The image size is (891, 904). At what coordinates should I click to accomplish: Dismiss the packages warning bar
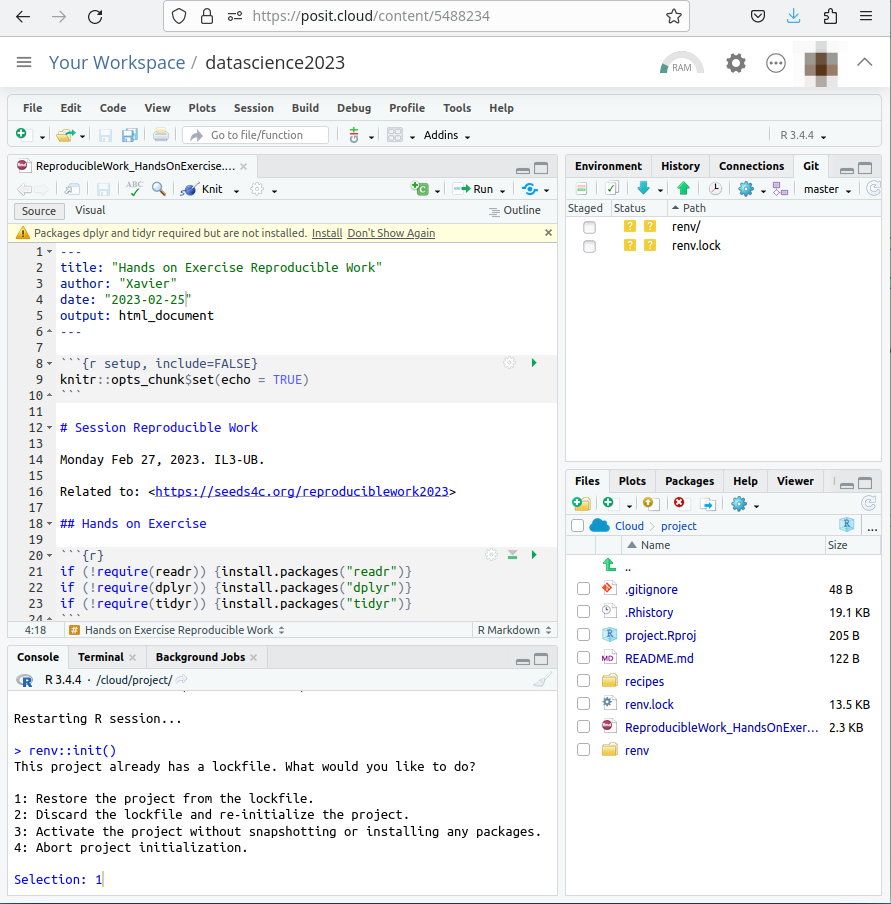point(548,232)
